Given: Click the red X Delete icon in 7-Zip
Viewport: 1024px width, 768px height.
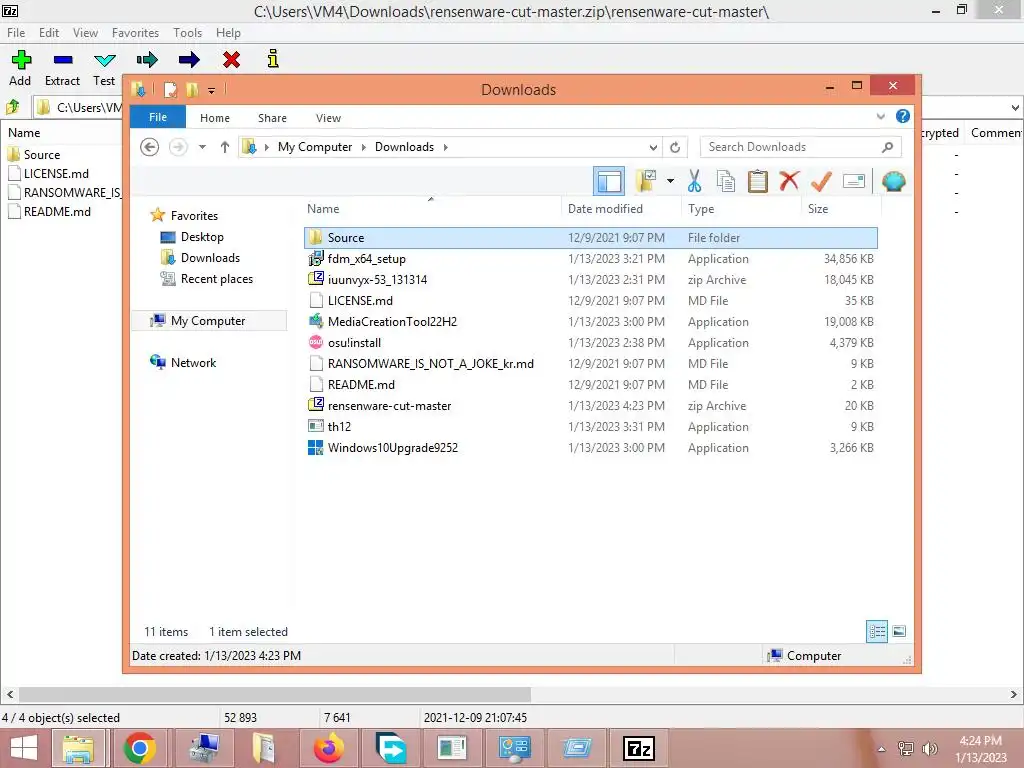Looking at the screenshot, I should pyautogui.click(x=231, y=60).
